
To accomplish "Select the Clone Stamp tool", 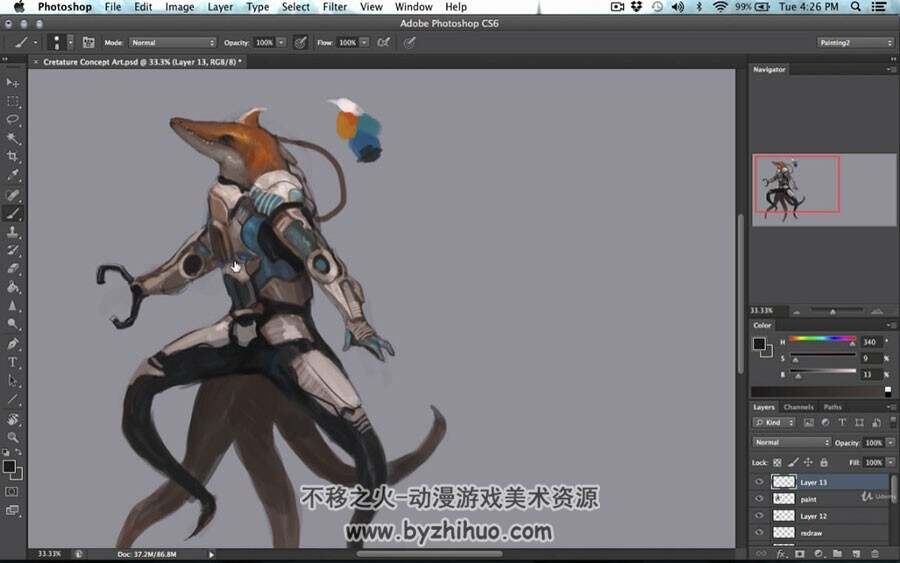I will pyautogui.click(x=12, y=232).
